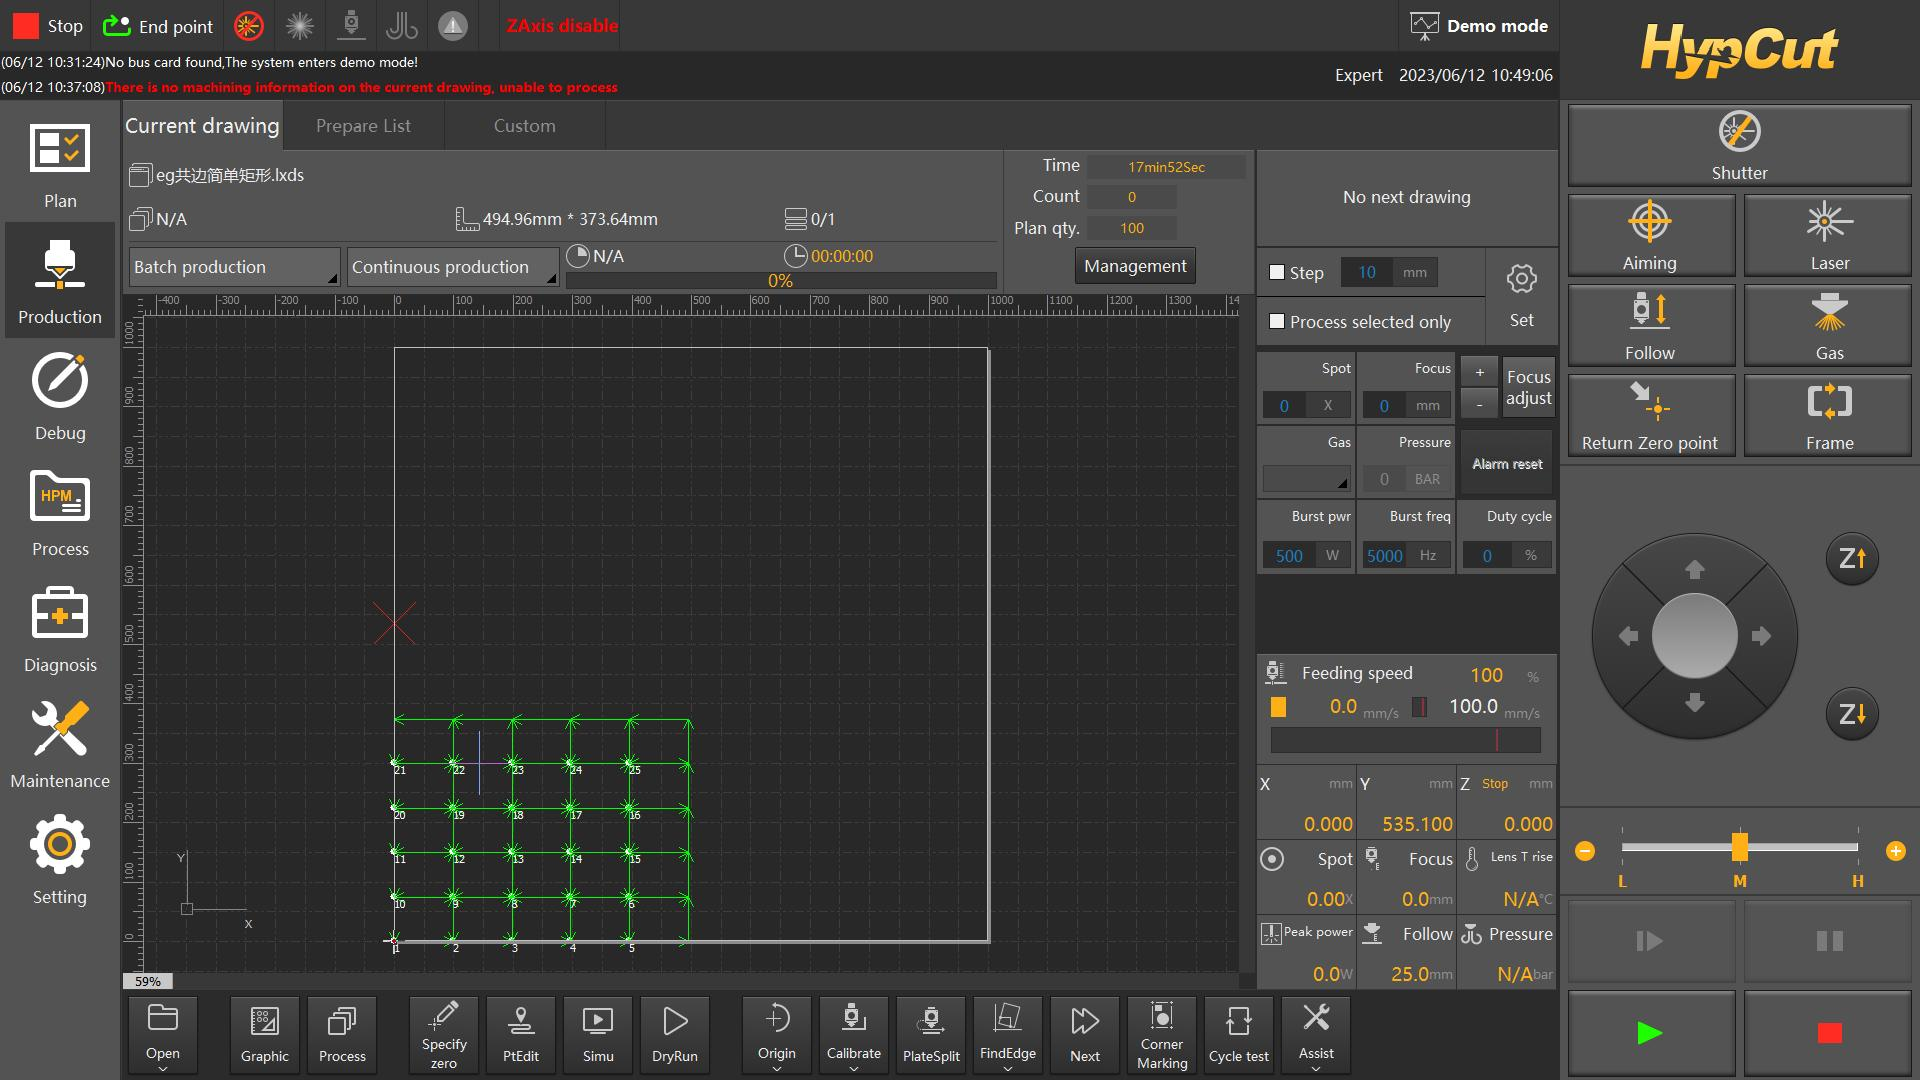The image size is (1920, 1080).
Task: Open Continuous production dropdown
Action: 453,267
